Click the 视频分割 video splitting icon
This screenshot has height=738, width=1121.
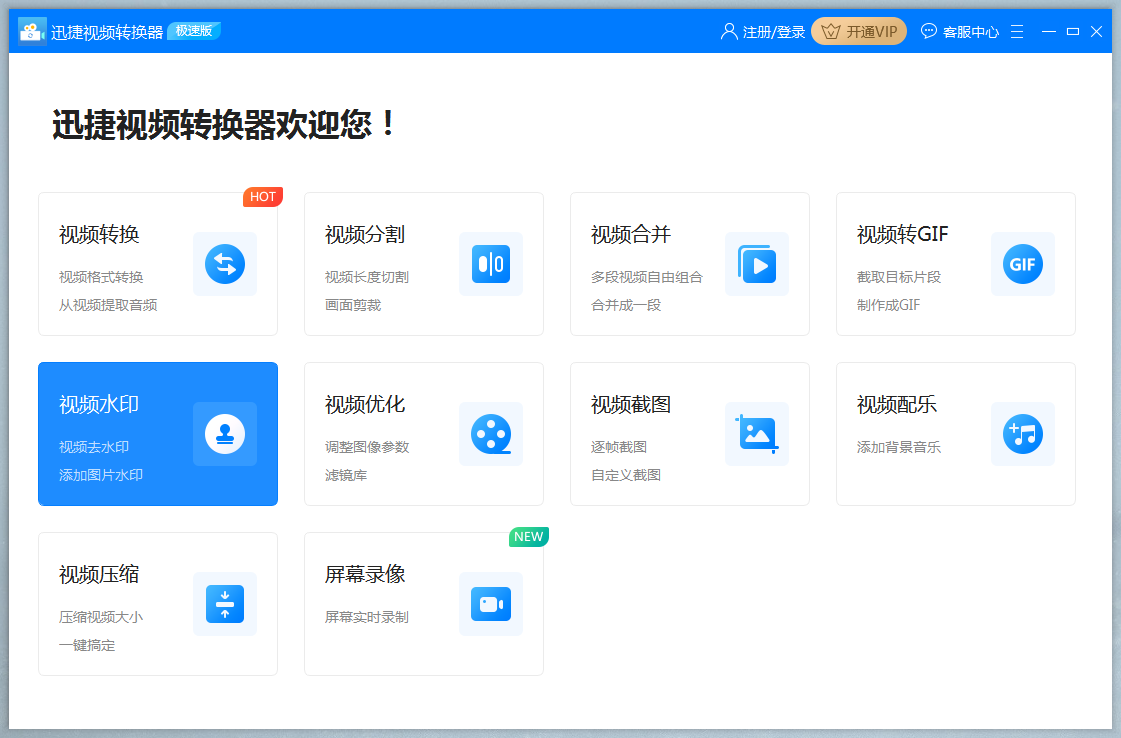[x=491, y=264]
